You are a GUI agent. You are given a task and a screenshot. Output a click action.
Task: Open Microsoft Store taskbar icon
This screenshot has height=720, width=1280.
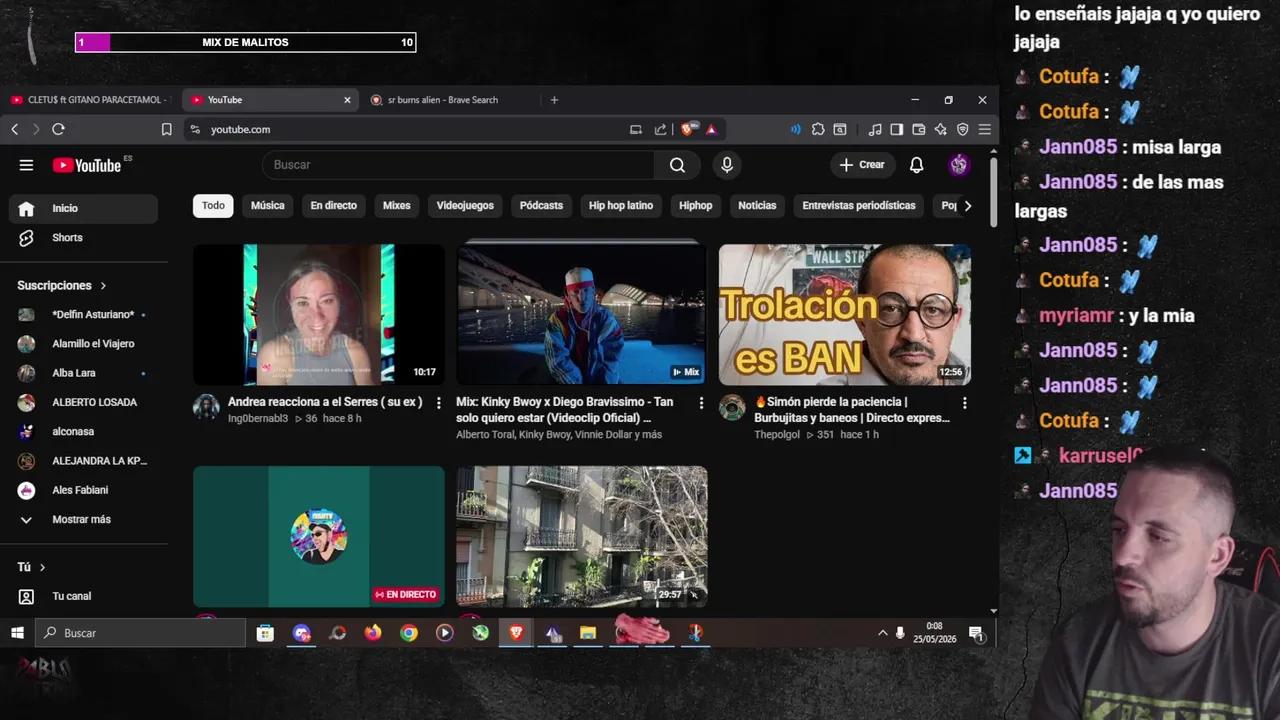[x=265, y=633]
